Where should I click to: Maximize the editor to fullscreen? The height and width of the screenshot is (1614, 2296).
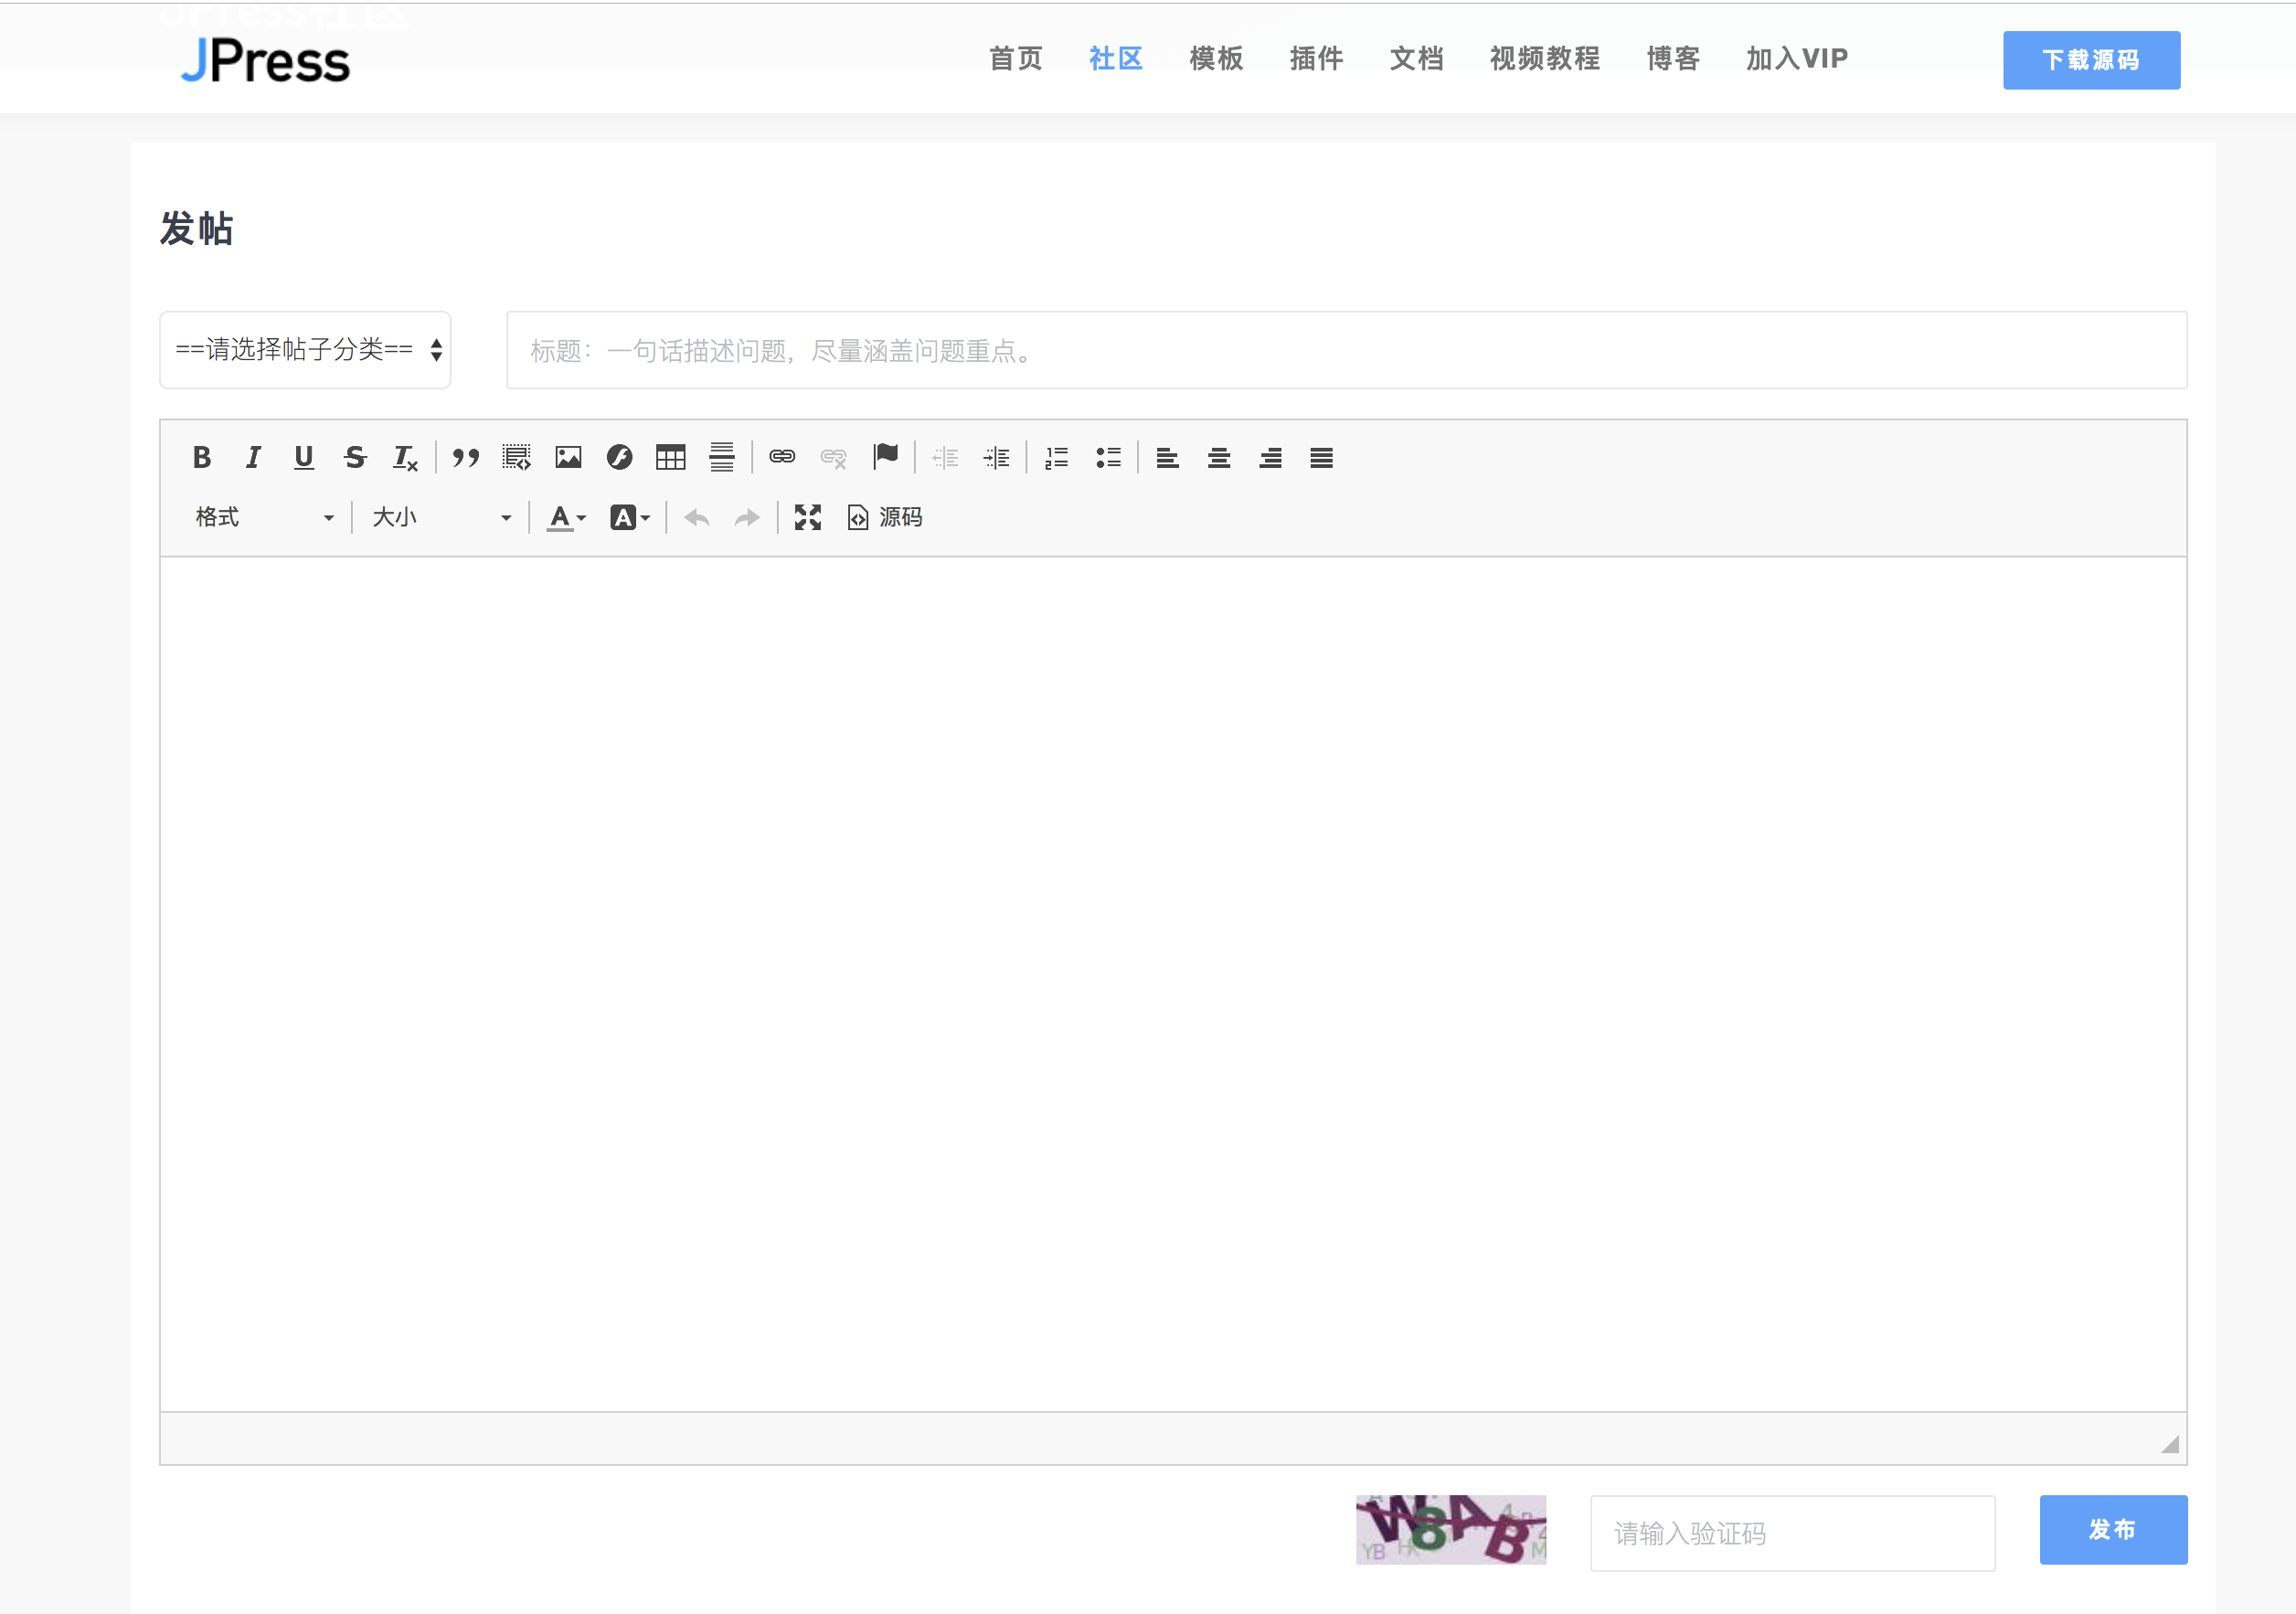pyautogui.click(x=807, y=517)
